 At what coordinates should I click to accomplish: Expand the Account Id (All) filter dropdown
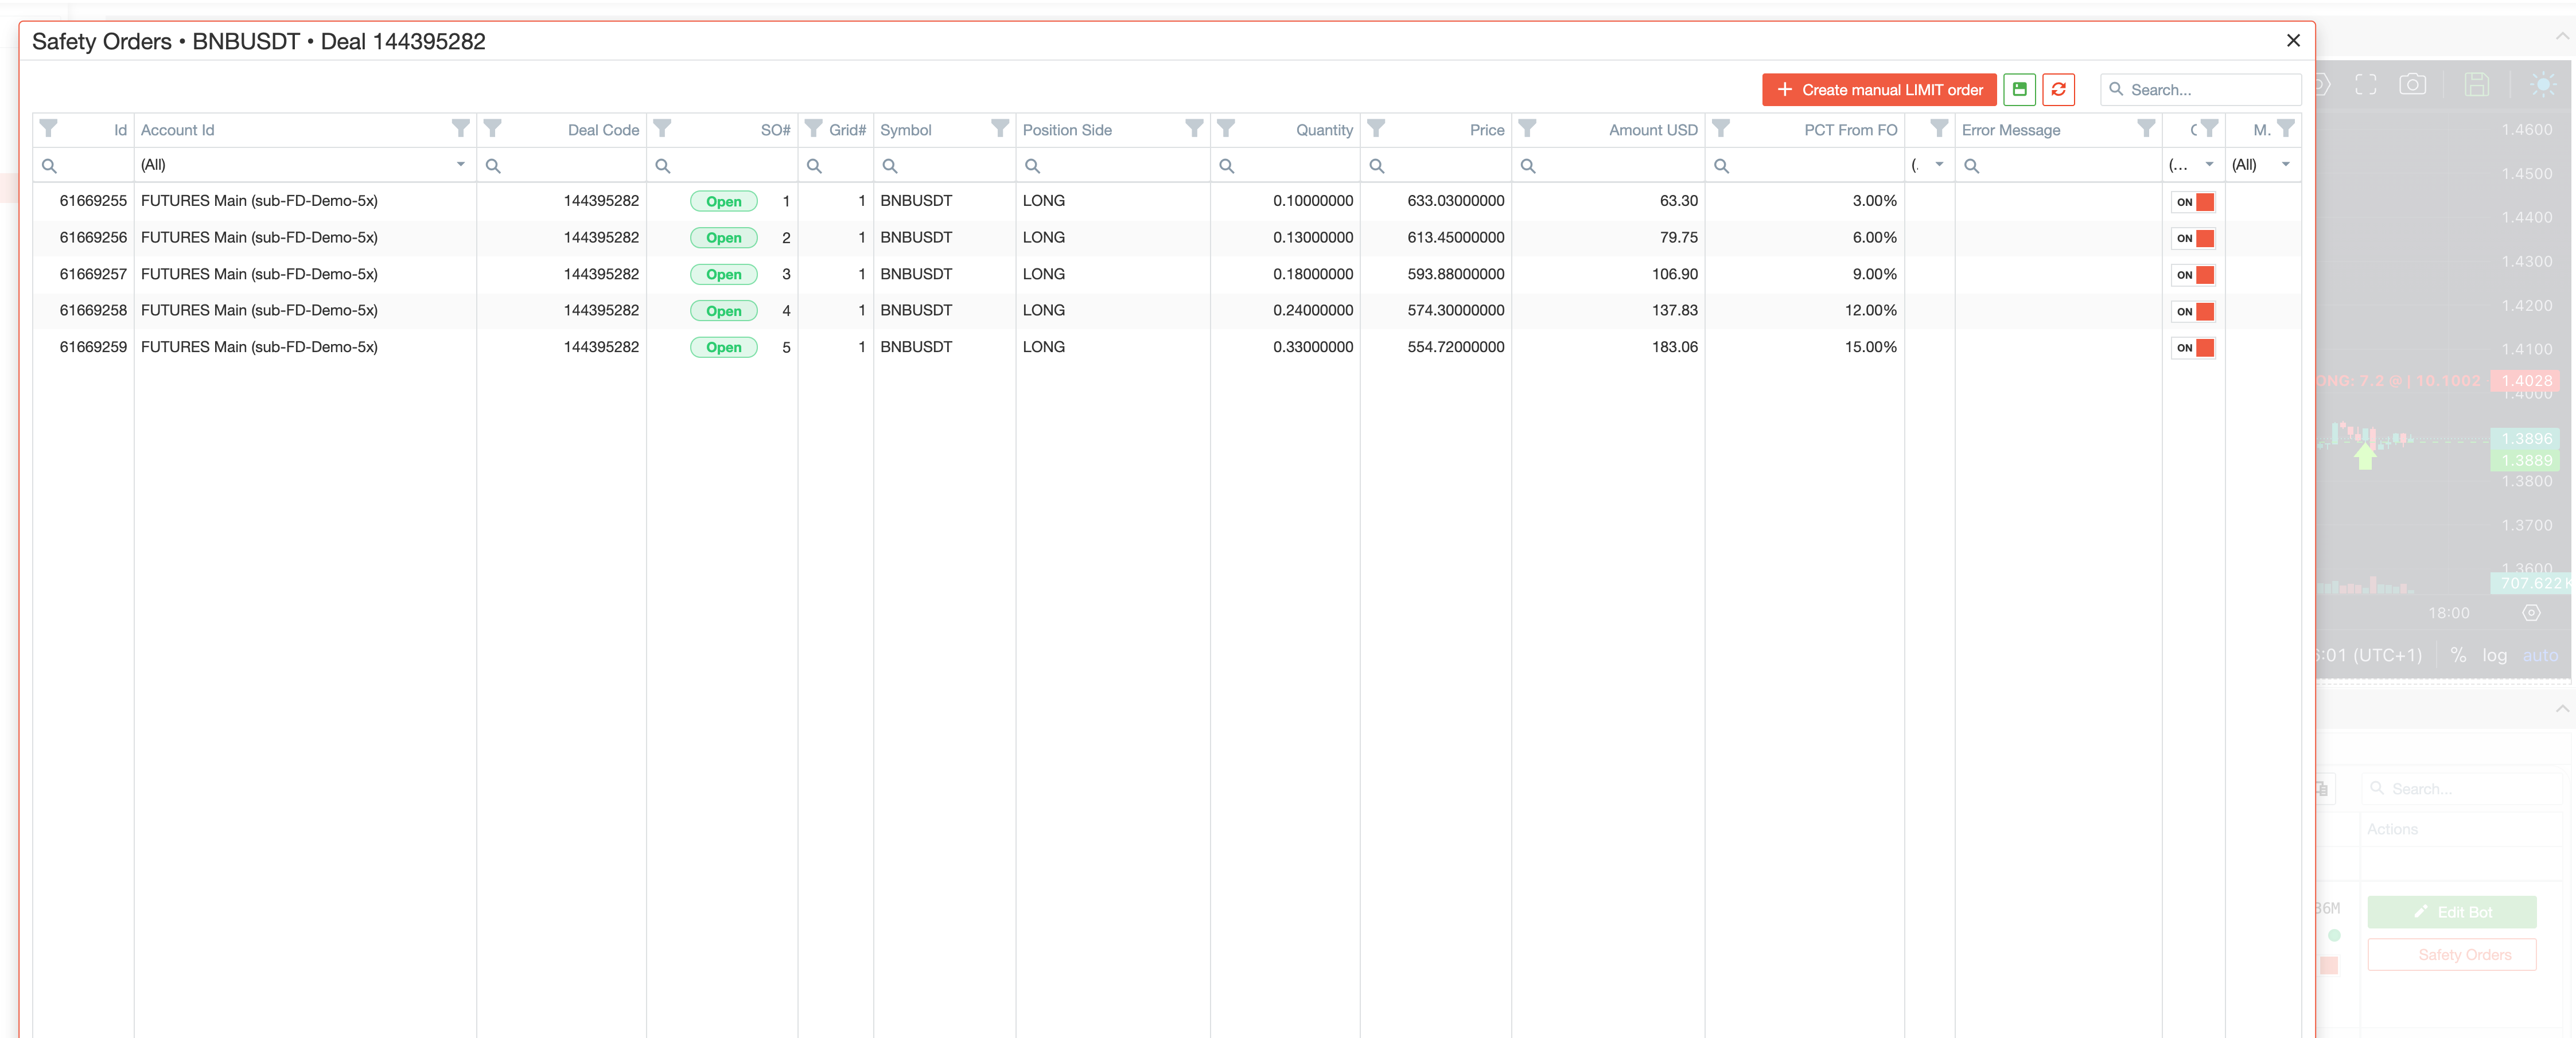pos(460,165)
